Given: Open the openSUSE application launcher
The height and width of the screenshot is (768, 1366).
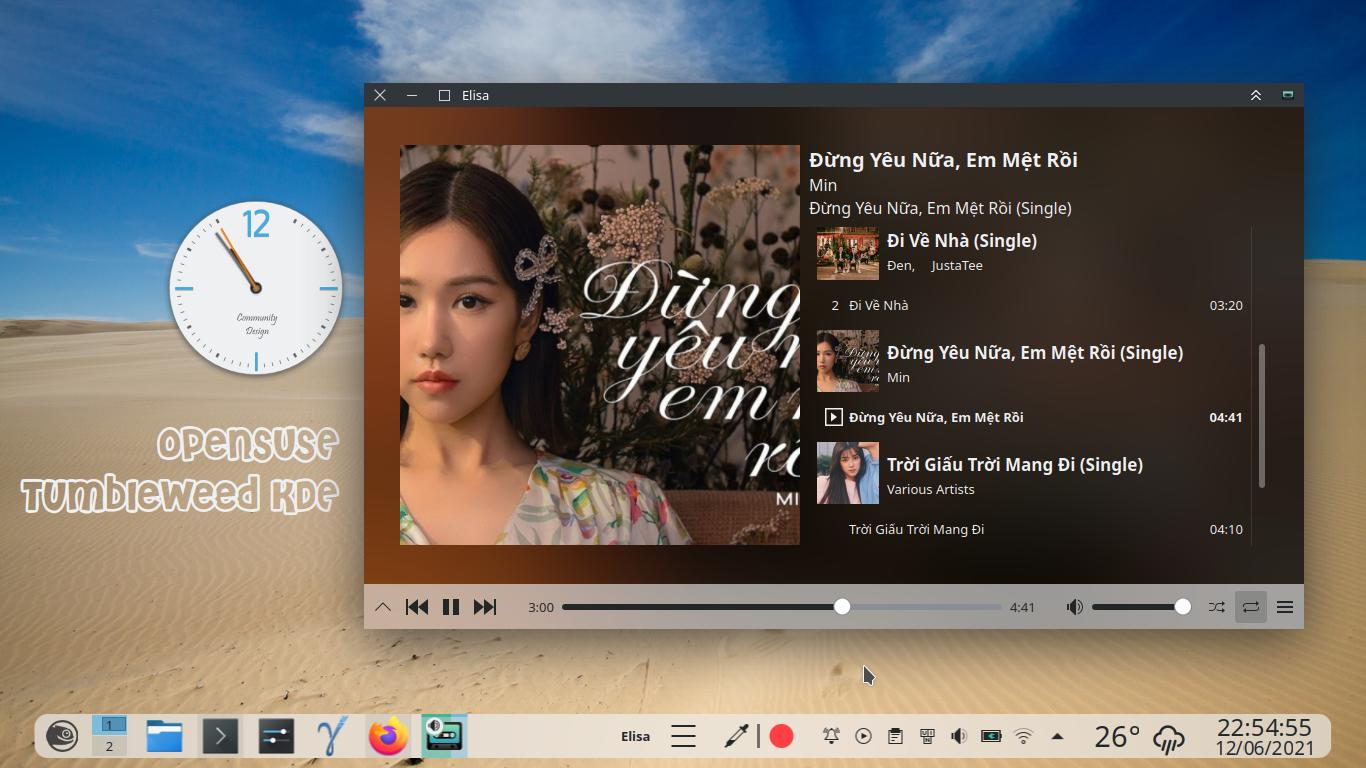Looking at the screenshot, I should pos(62,737).
